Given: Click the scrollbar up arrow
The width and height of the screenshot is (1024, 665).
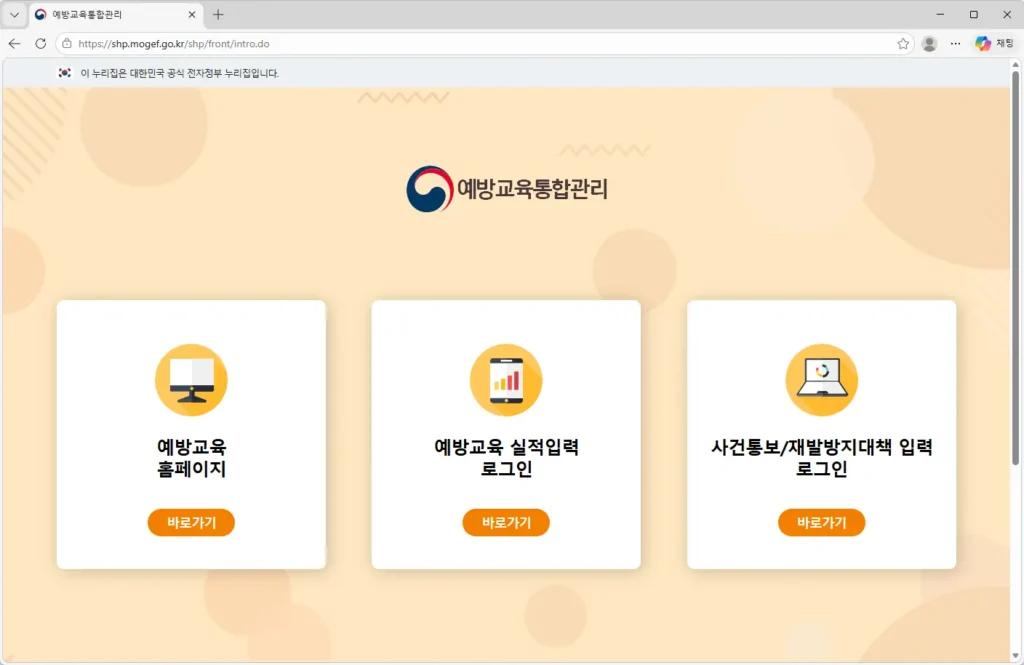Looking at the screenshot, I should pyautogui.click(x=1017, y=62).
